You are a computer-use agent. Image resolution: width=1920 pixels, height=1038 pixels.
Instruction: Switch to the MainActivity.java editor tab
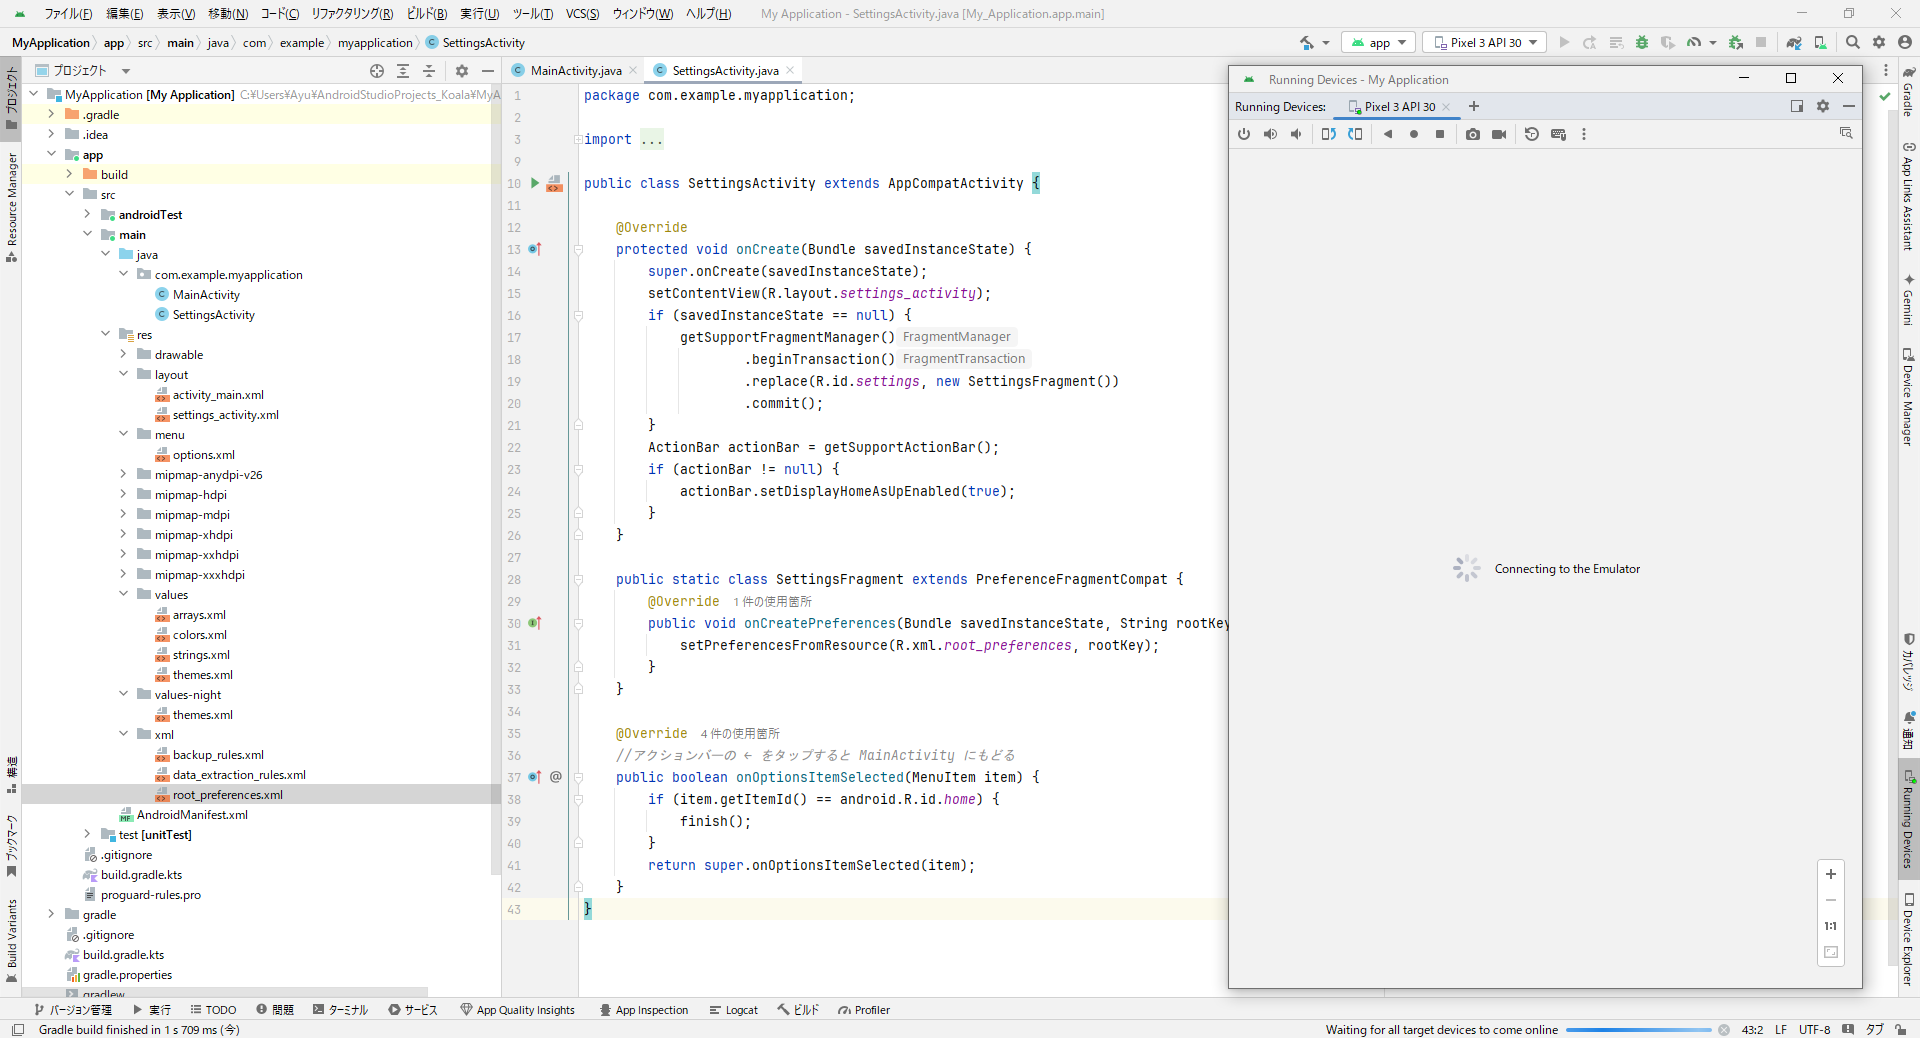point(575,71)
